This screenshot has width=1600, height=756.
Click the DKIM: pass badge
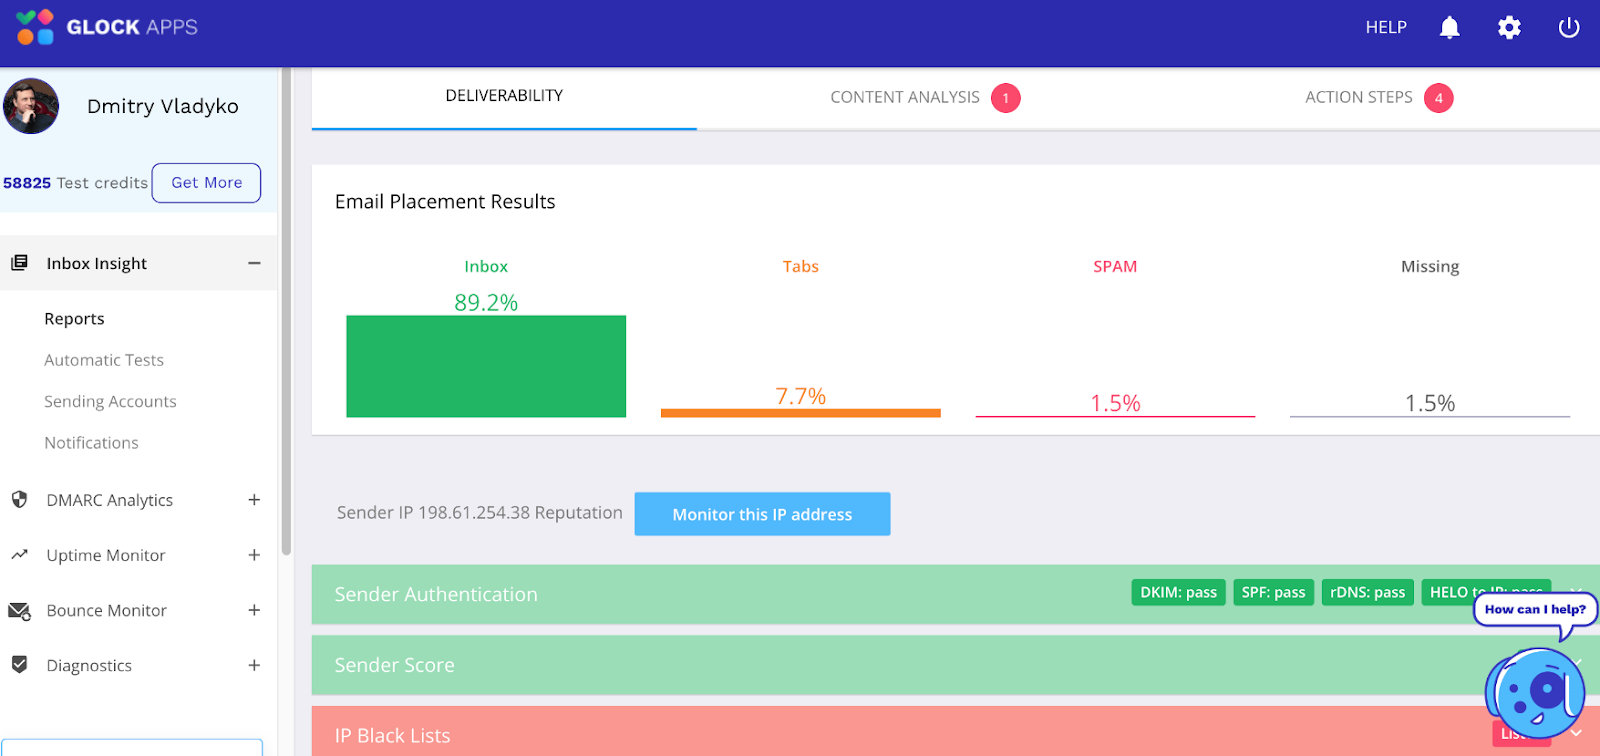(x=1178, y=593)
